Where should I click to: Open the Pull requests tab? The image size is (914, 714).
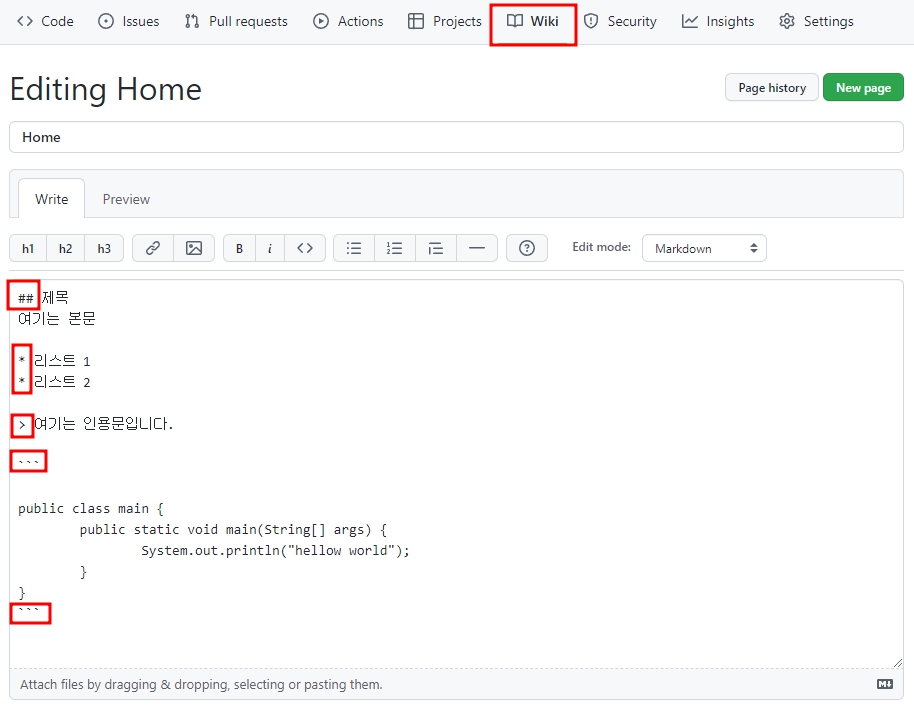coord(236,22)
